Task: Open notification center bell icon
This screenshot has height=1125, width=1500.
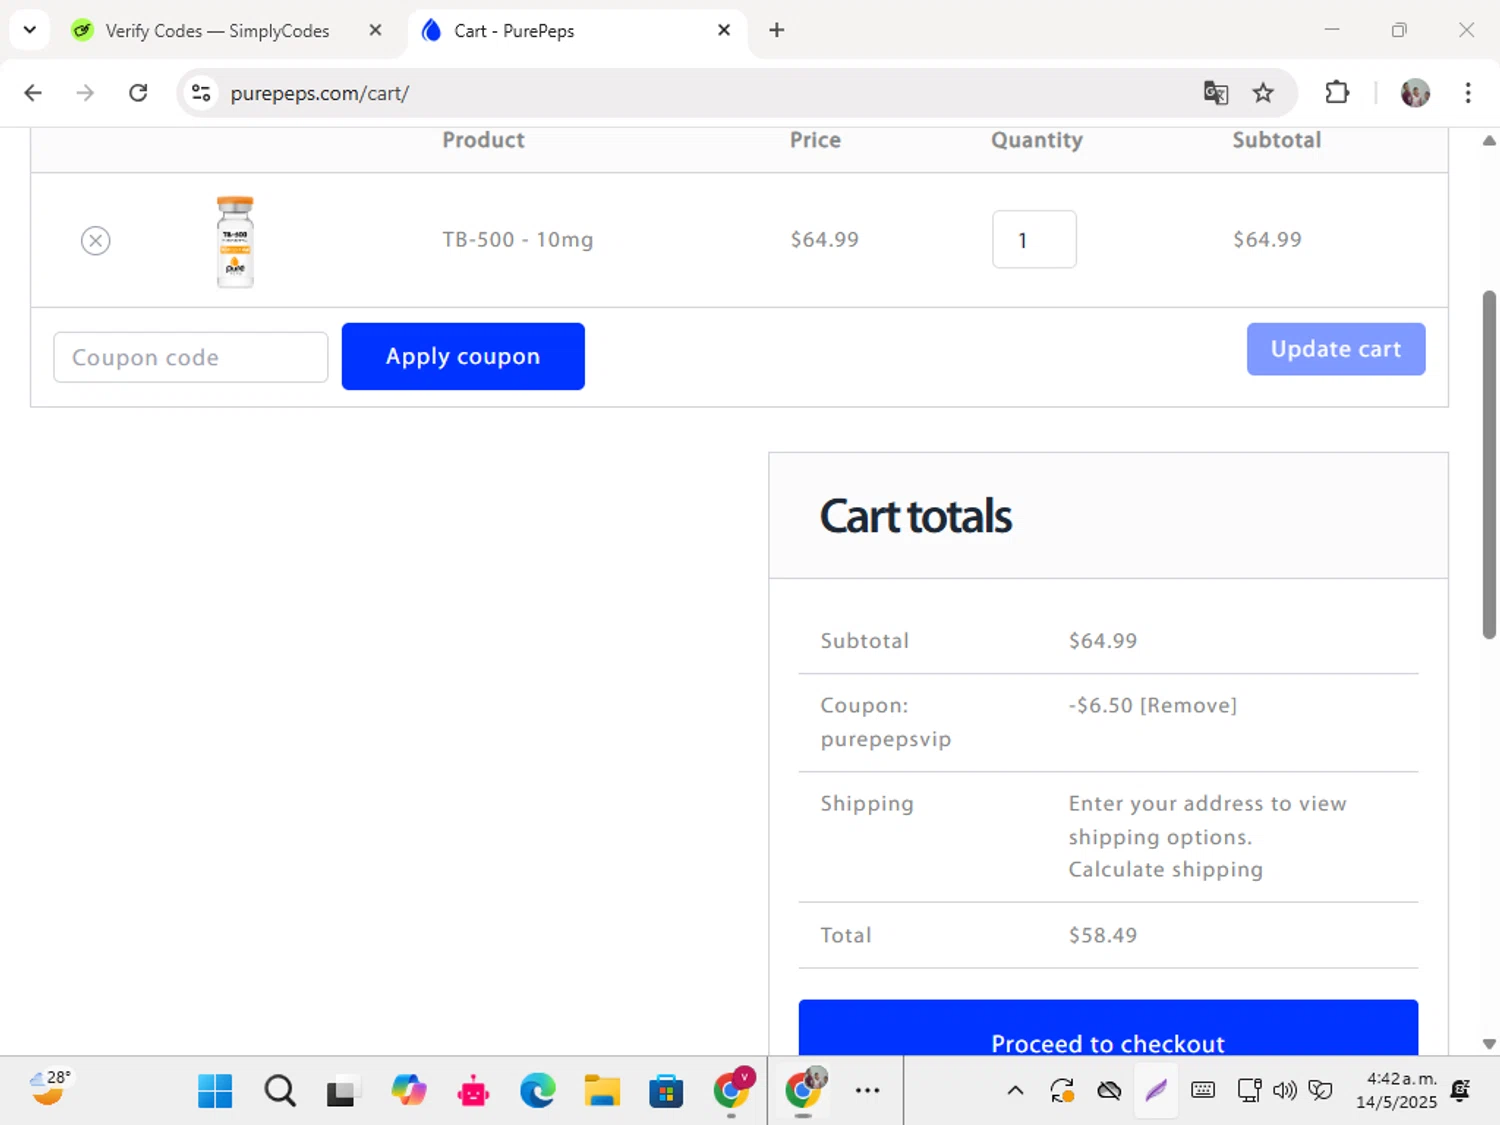Action: click(x=1461, y=1091)
